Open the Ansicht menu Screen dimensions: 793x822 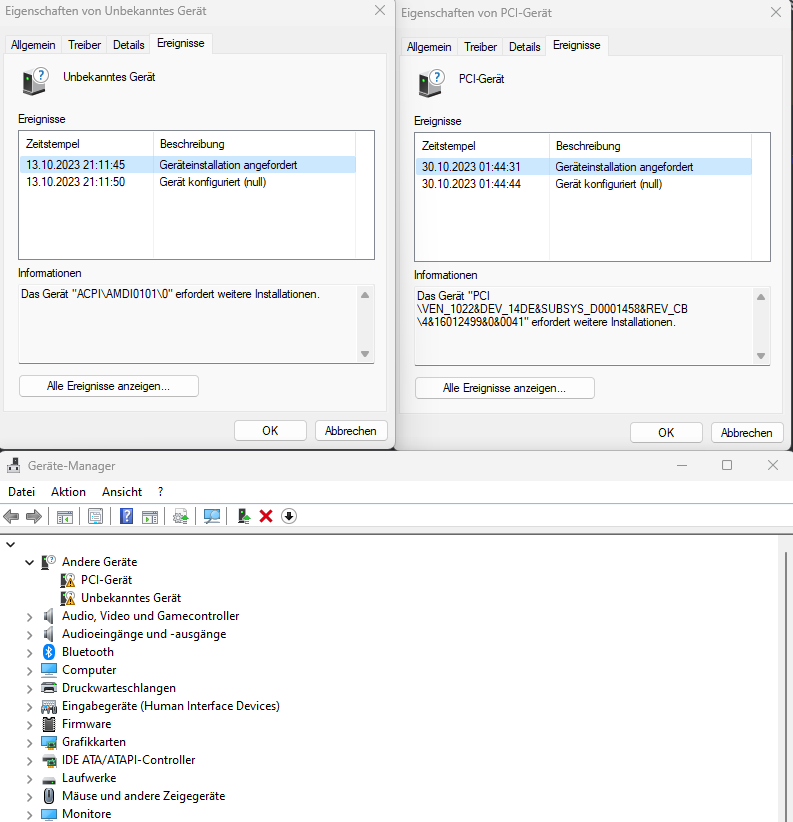pyautogui.click(x=122, y=492)
